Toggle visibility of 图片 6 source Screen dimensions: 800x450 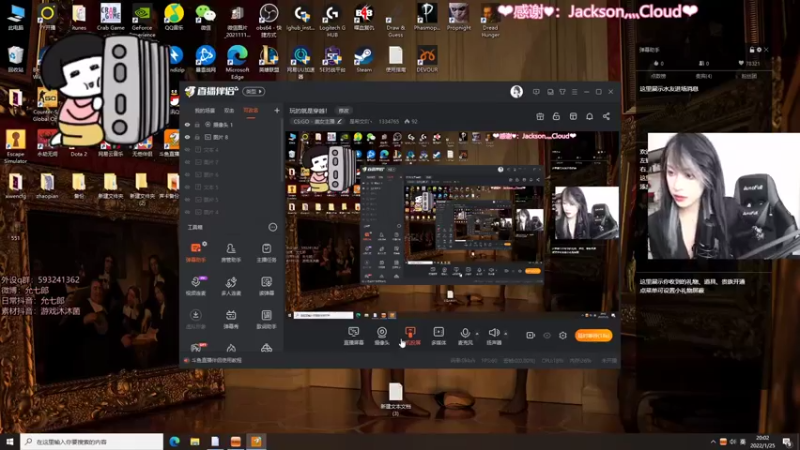point(187,174)
